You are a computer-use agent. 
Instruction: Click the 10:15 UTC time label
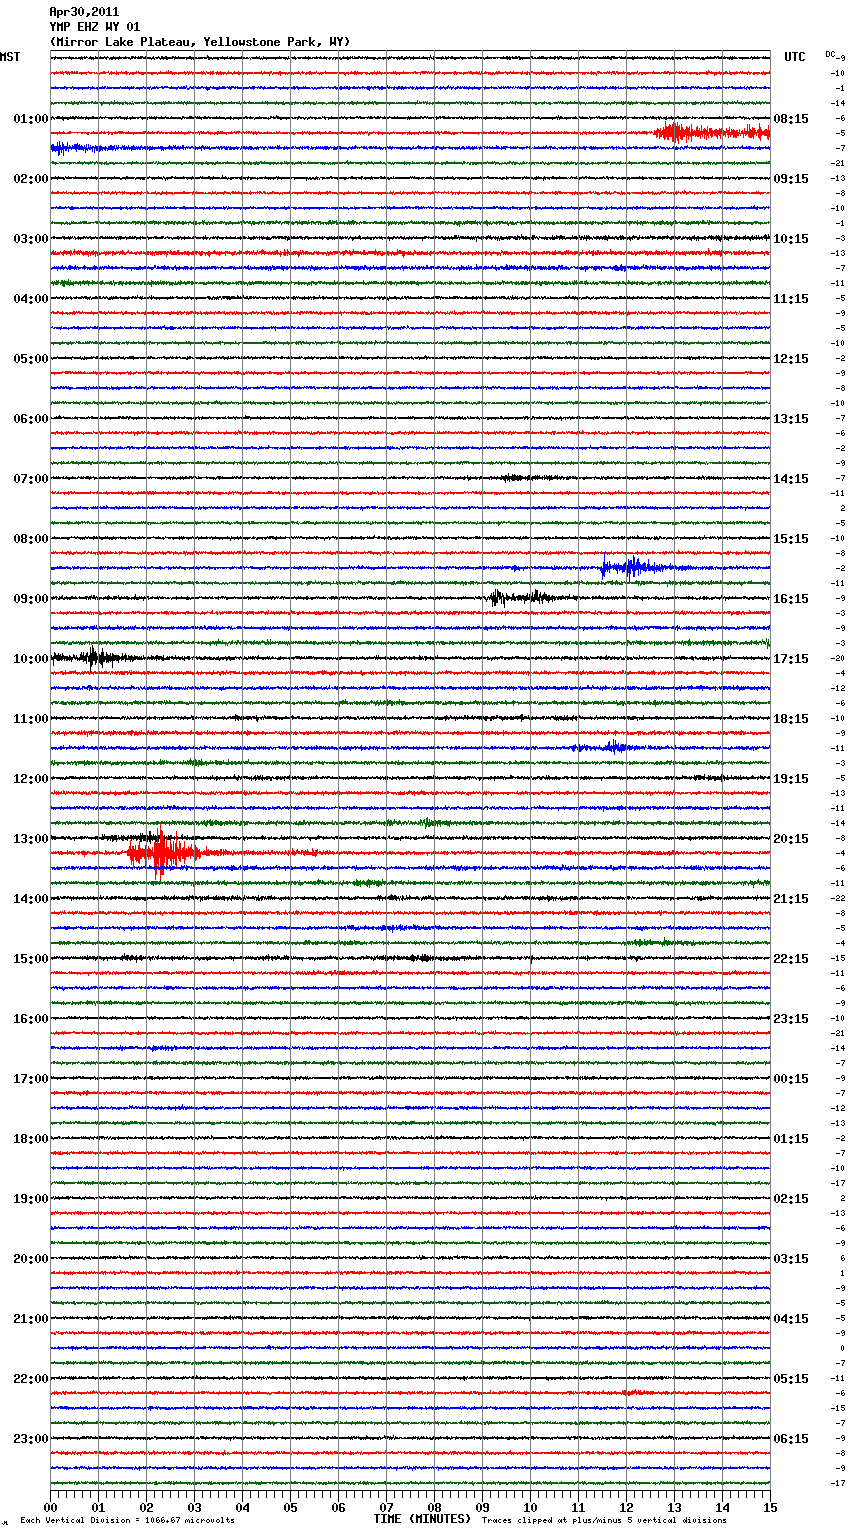(x=791, y=239)
